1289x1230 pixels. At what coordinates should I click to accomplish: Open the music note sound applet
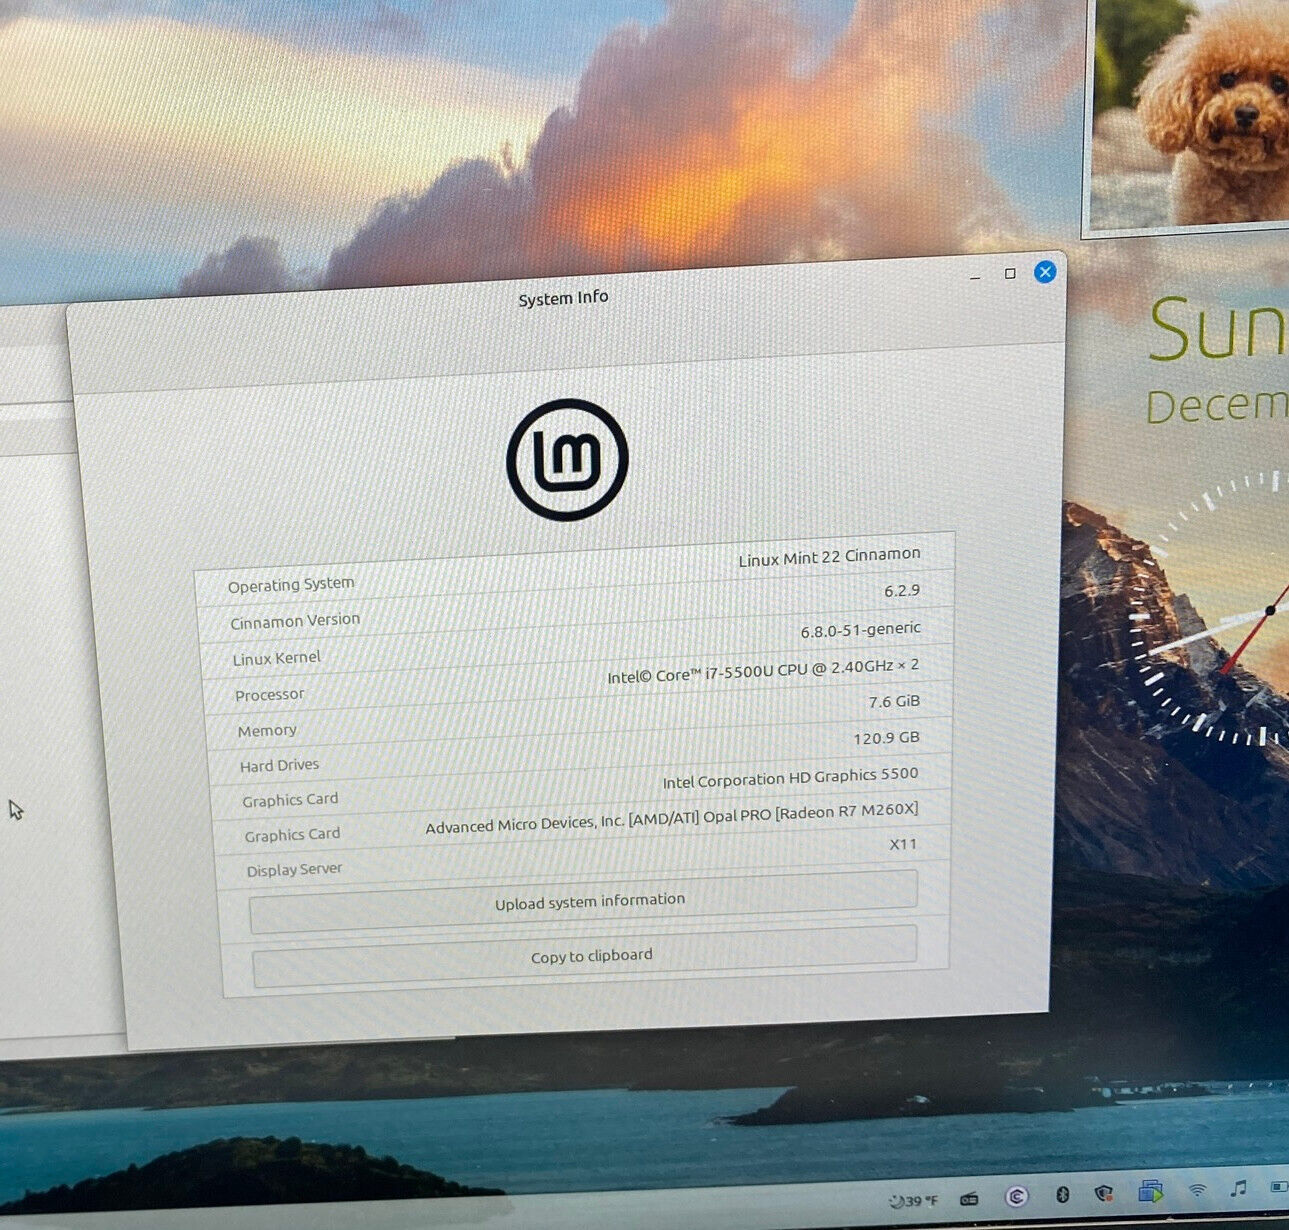[1239, 1188]
